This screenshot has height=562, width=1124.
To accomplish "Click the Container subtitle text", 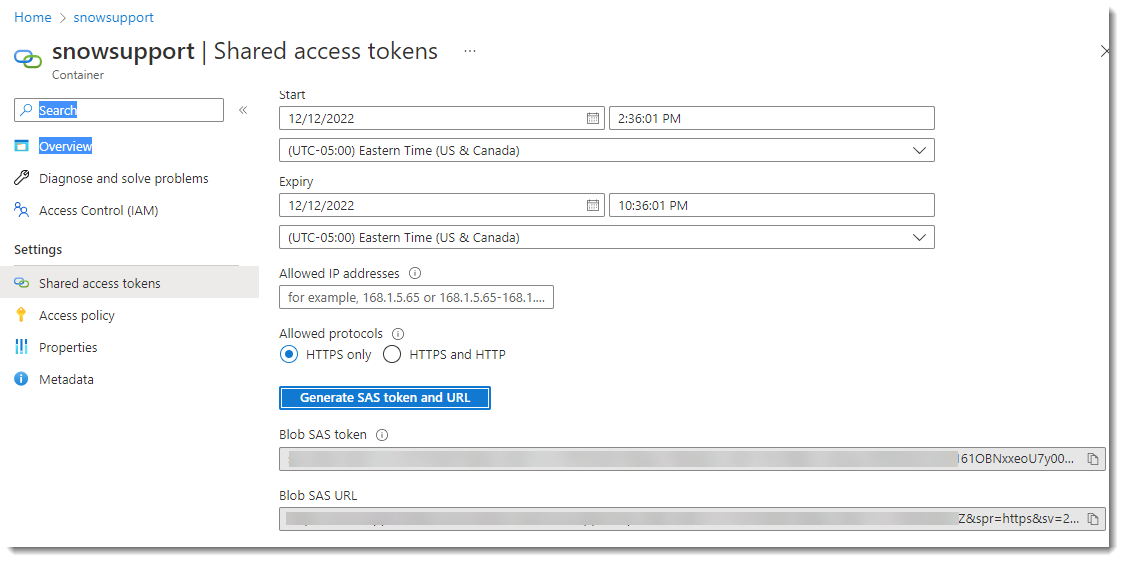I will pyautogui.click(x=78, y=75).
